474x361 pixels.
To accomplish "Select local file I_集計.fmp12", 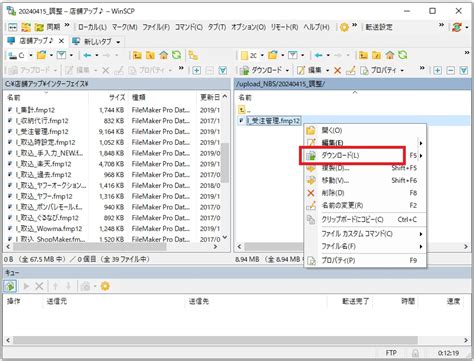I will point(35,110).
